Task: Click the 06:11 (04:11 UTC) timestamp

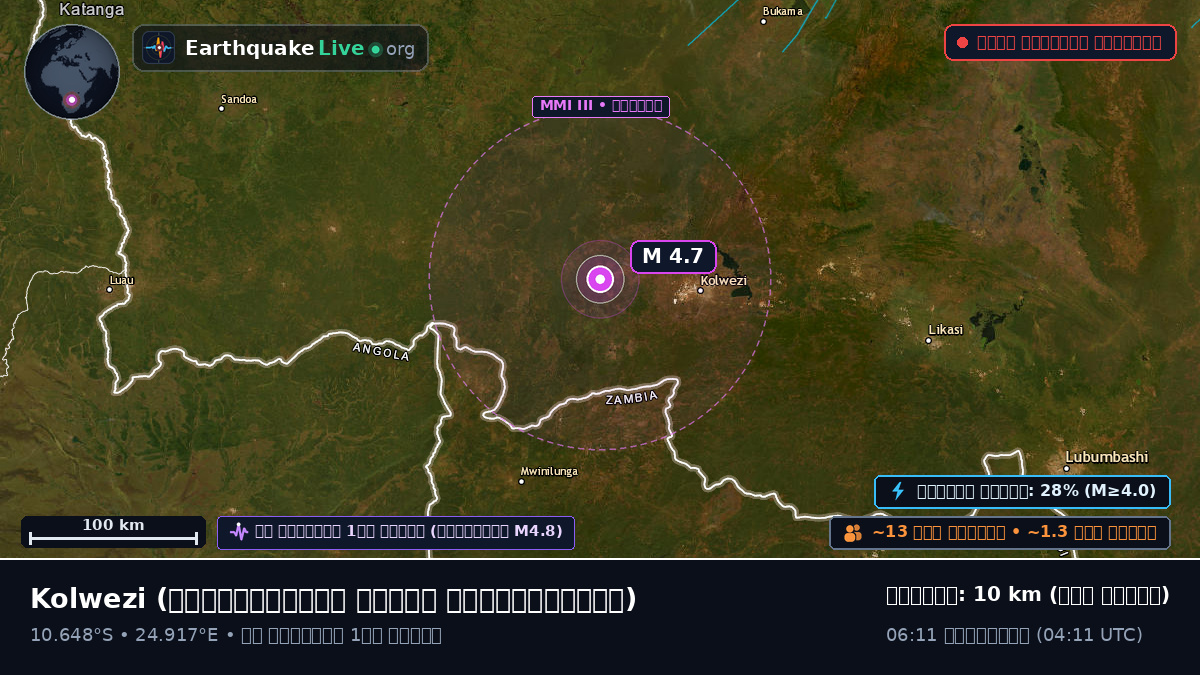Action: pos(1014,635)
